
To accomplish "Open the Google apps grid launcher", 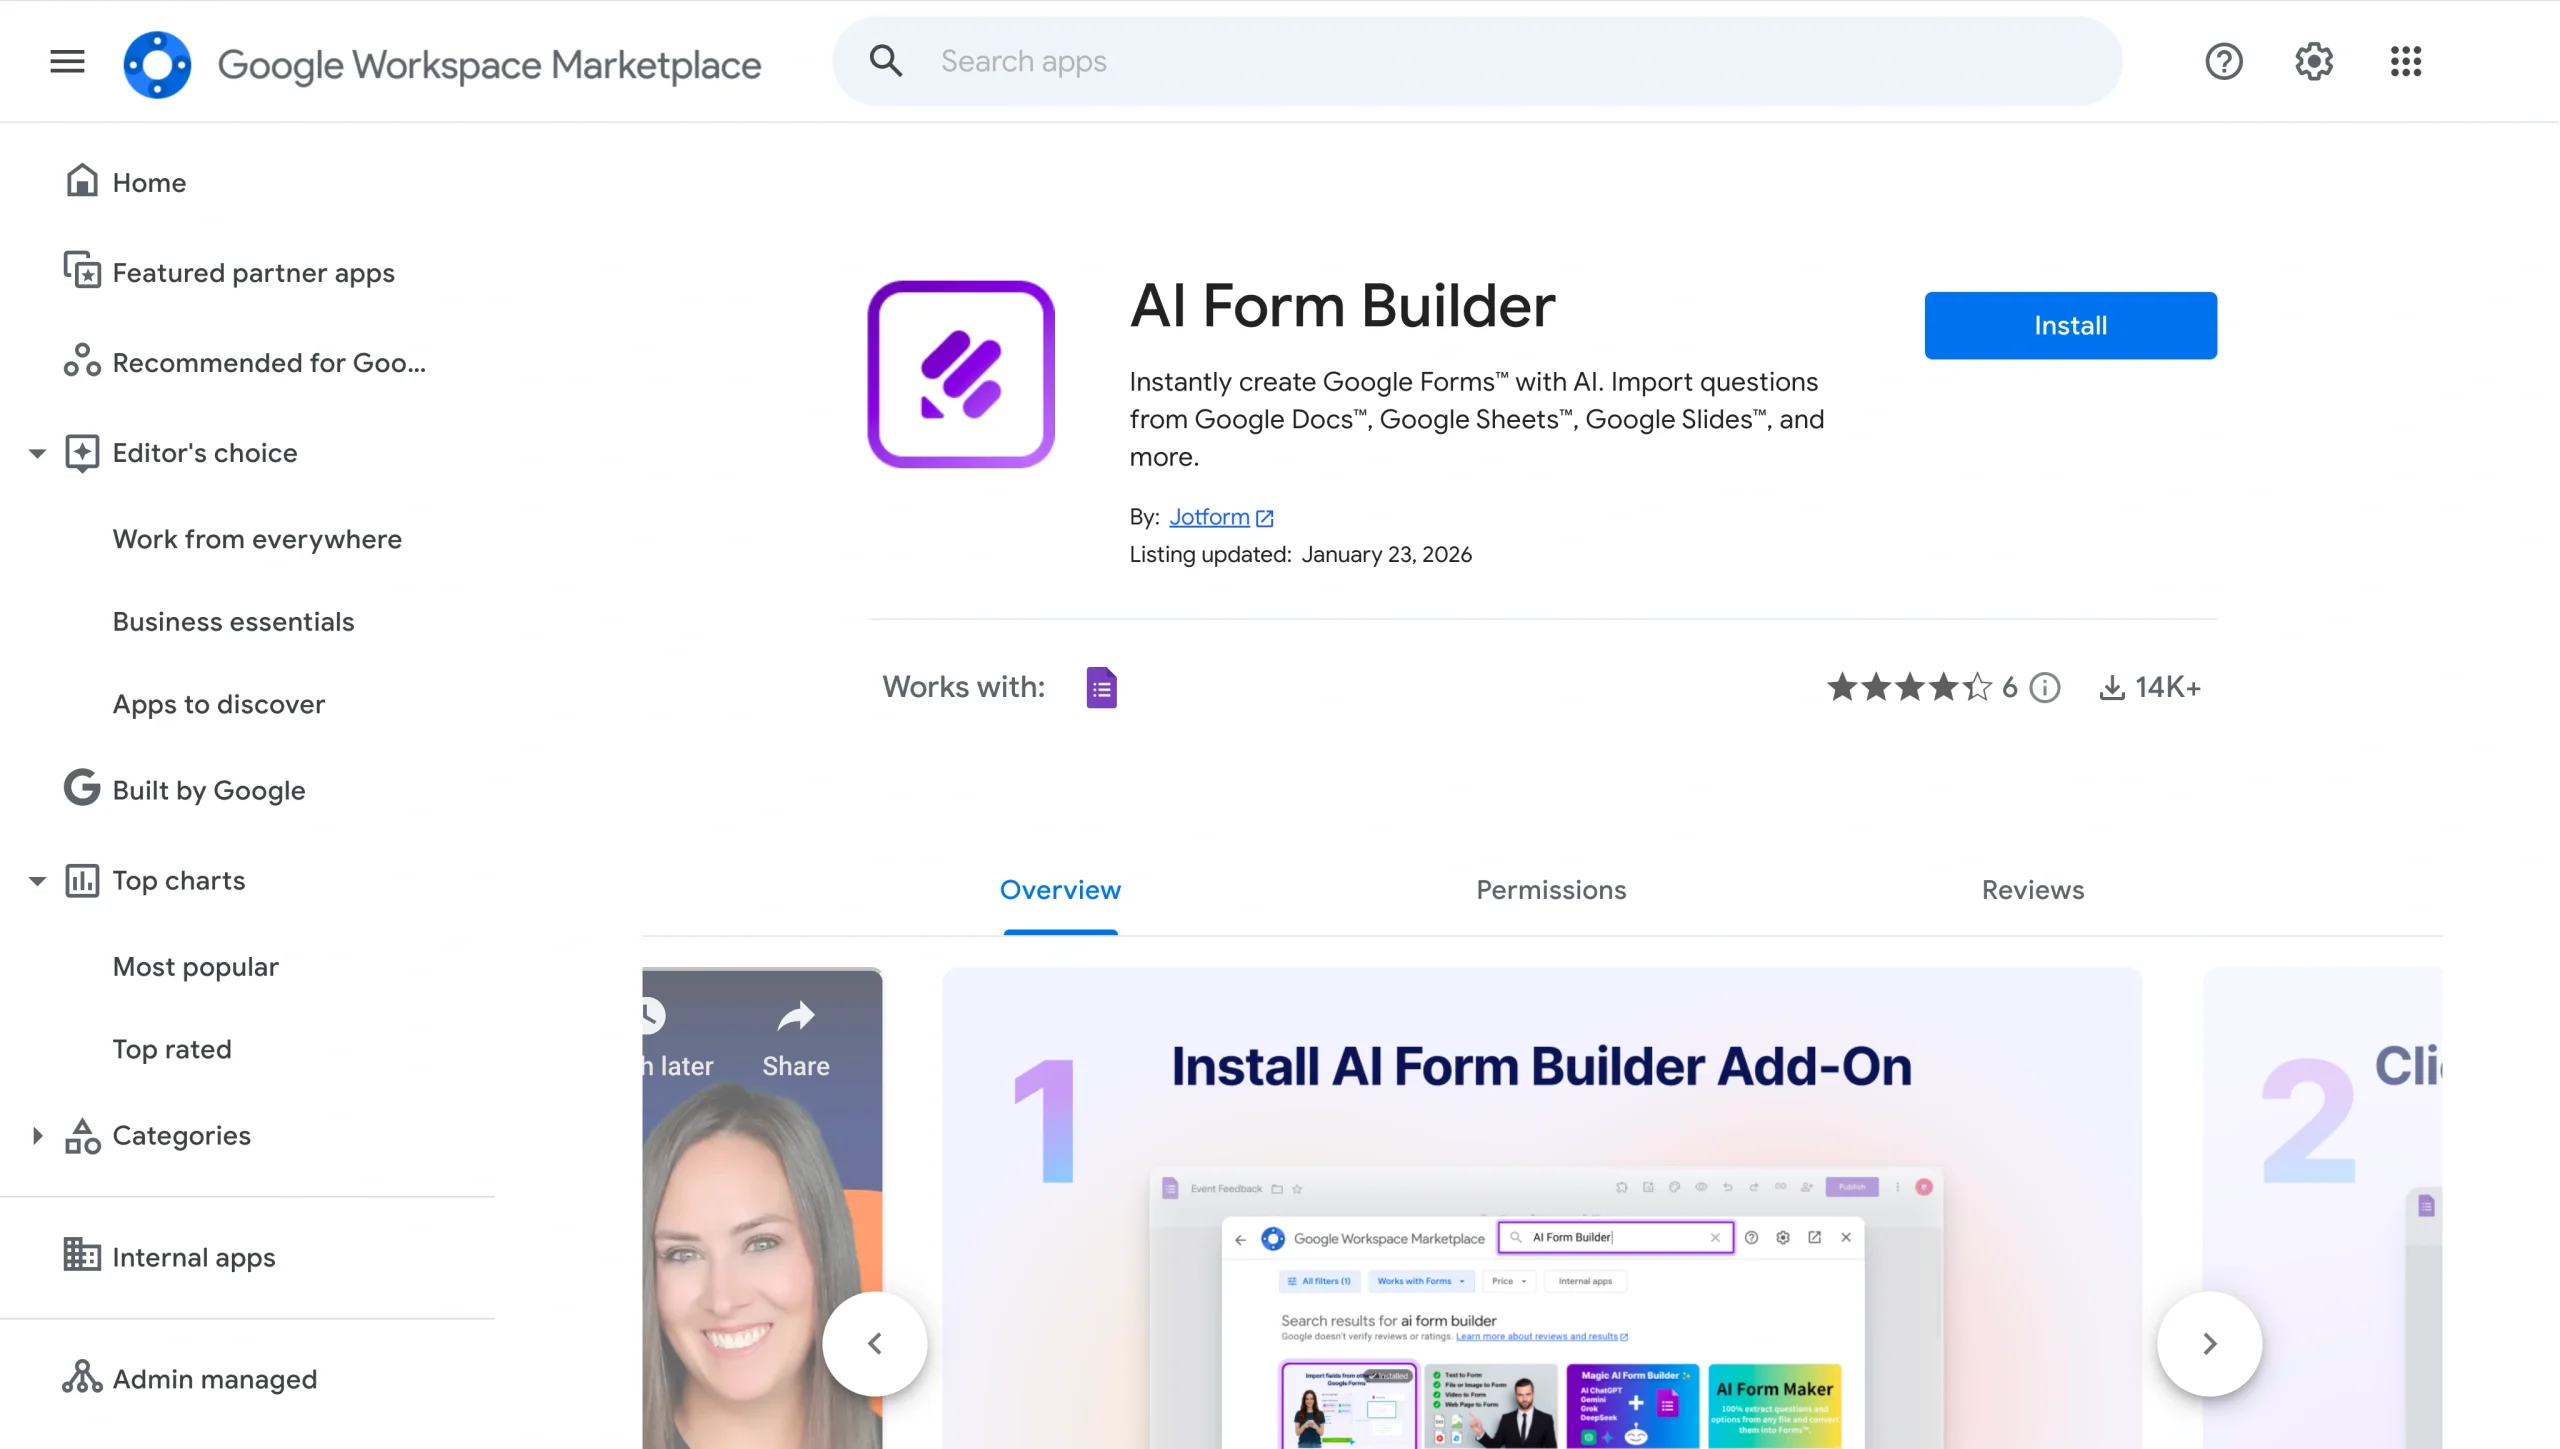I will tap(2406, 61).
